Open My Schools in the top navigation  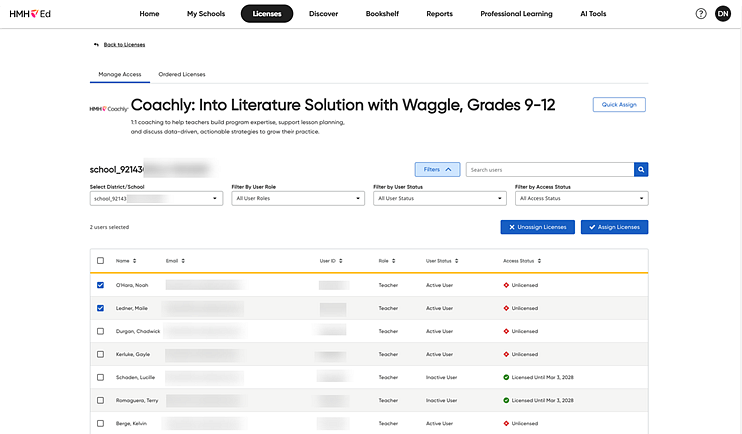coord(206,14)
